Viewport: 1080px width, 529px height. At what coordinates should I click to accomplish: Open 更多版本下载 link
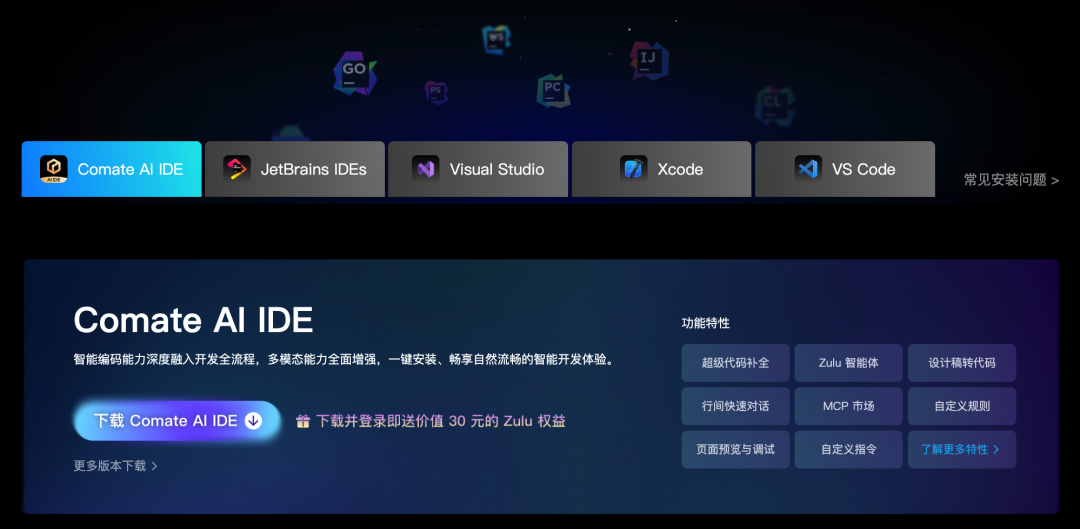pyautogui.click(x=116, y=466)
